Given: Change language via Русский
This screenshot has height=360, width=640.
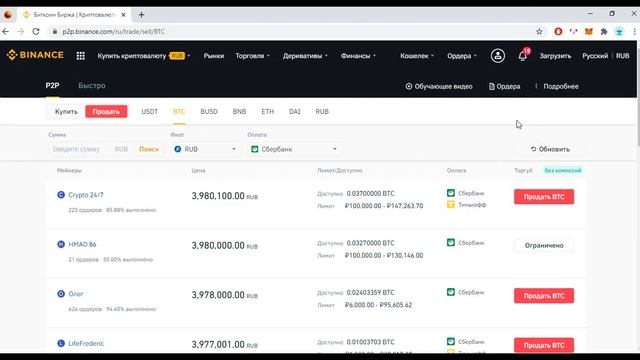Looking at the screenshot, I should [x=595, y=56].
